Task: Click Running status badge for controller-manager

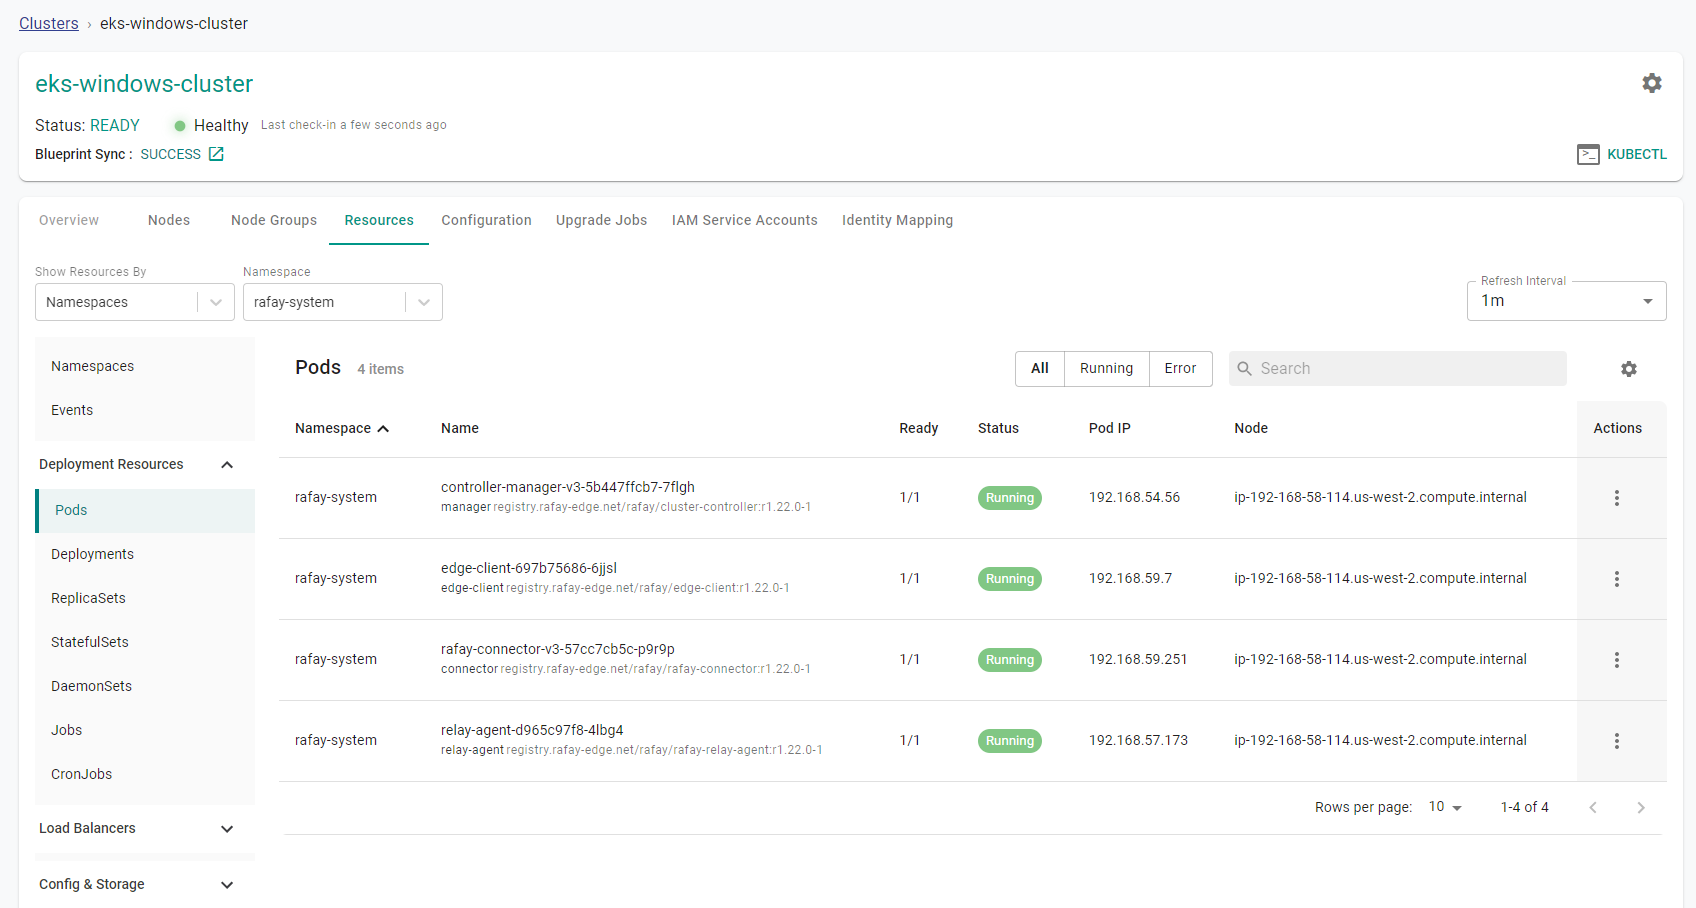Action: pyautogui.click(x=1010, y=498)
